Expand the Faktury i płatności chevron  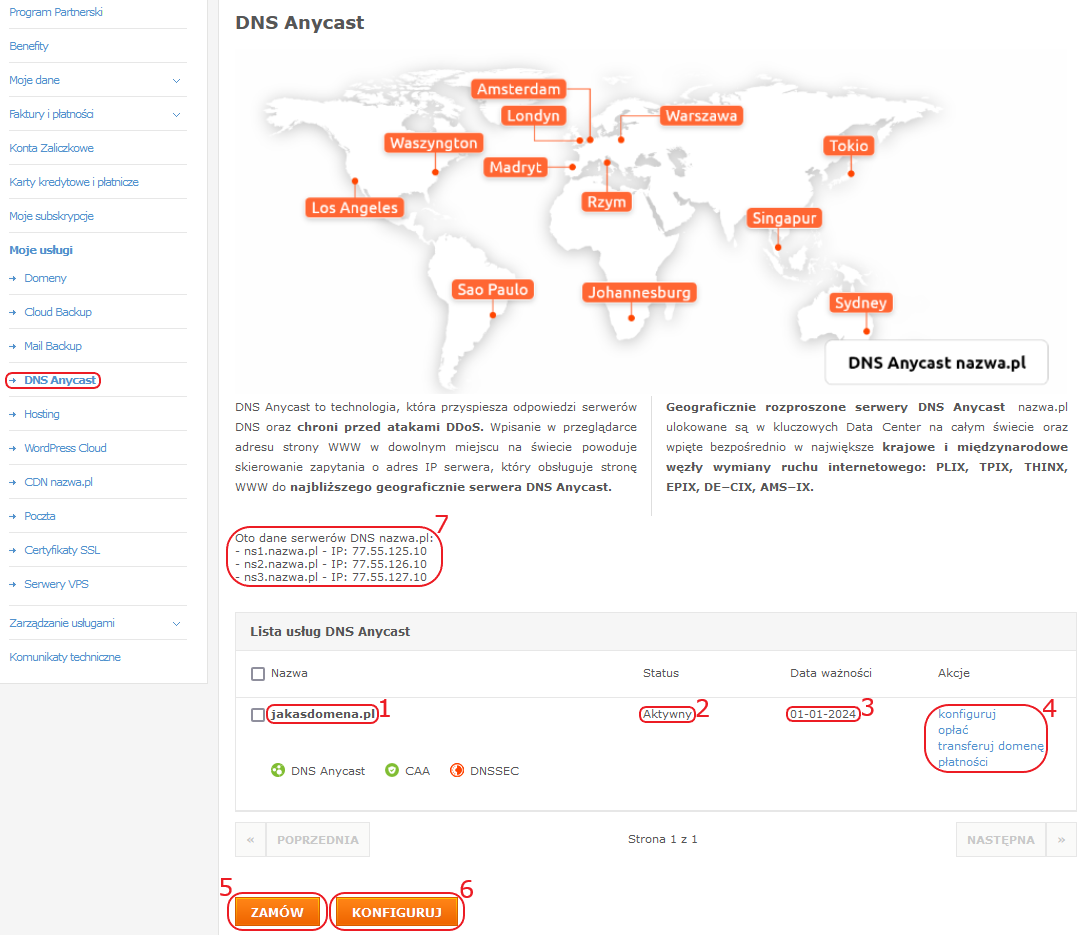coord(177,115)
